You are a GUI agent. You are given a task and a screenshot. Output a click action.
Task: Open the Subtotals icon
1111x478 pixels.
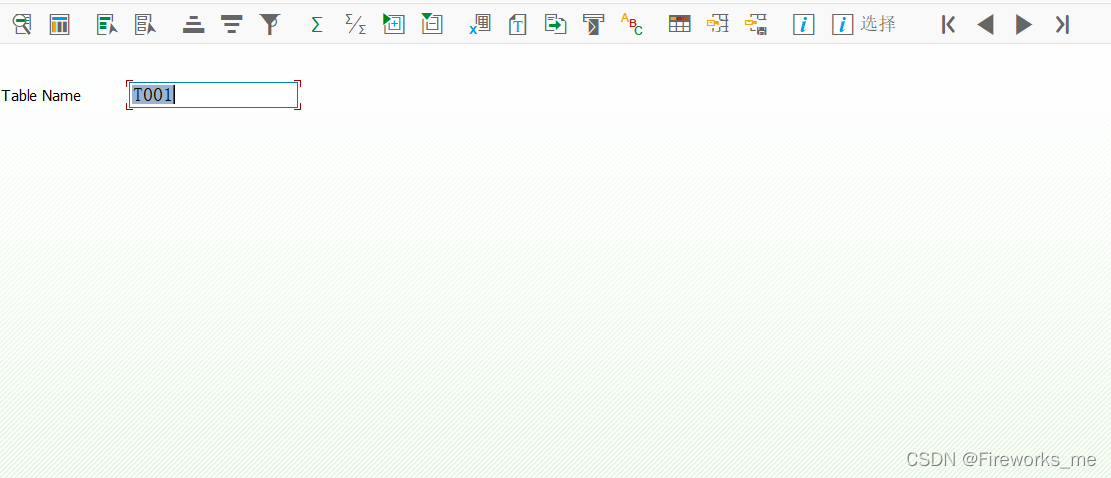point(355,25)
